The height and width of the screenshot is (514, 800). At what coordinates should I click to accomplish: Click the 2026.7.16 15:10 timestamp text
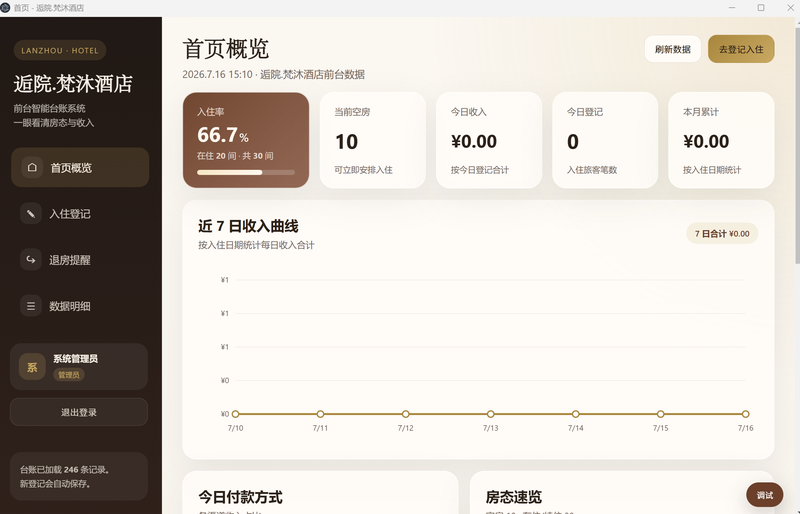coord(217,75)
